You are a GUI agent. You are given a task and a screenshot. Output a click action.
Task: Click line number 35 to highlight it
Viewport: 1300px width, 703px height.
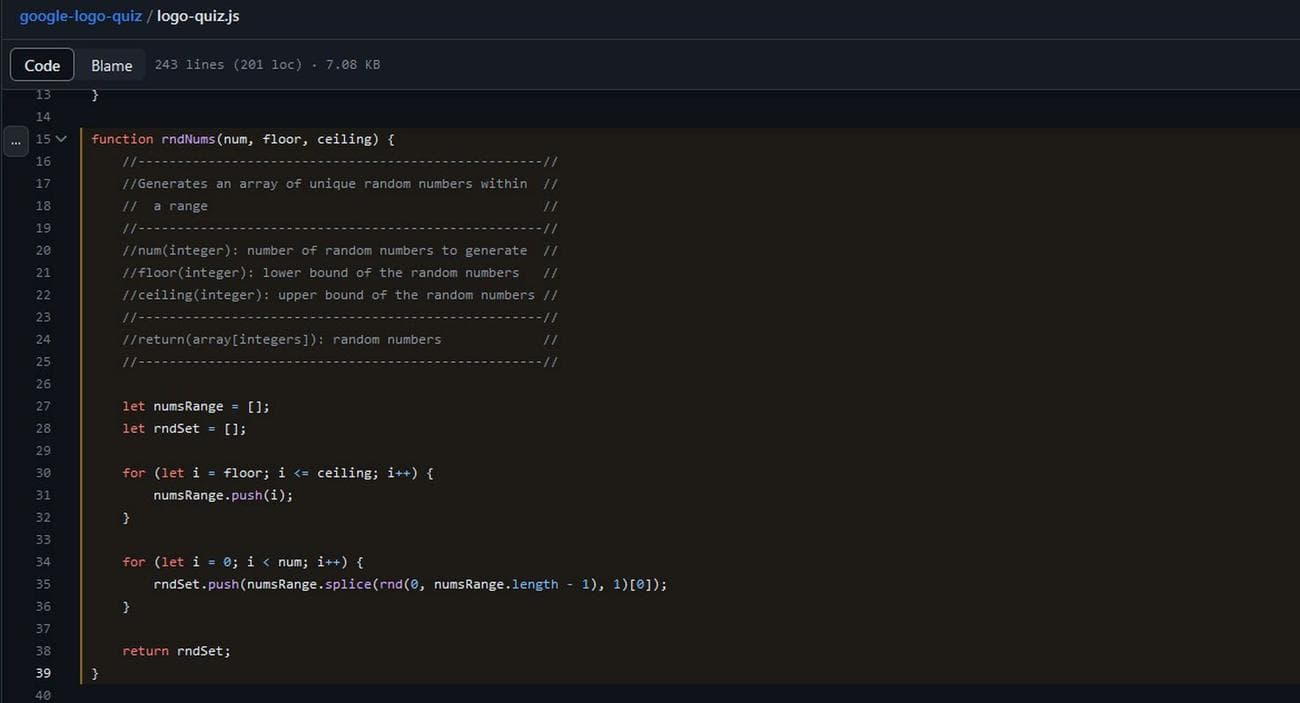[x=44, y=584]
